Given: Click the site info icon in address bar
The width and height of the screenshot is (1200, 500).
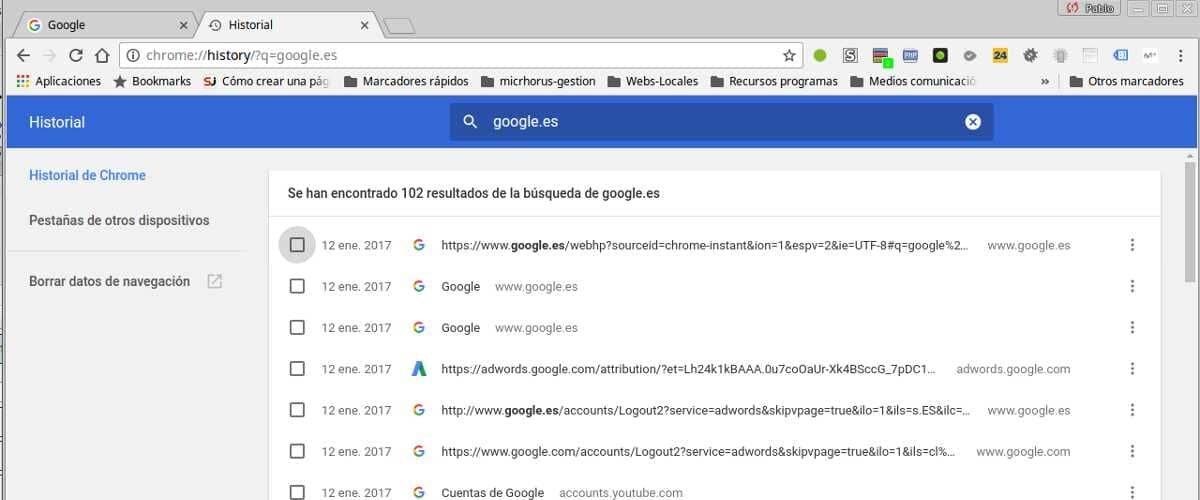Looking at the screenshot, I should 133,56.
